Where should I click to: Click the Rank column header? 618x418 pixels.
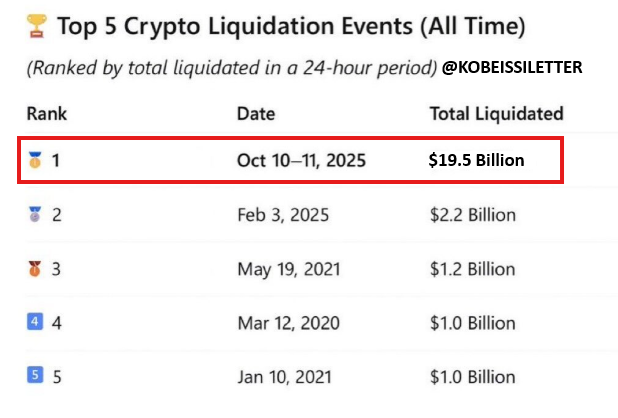pos(46,113)
